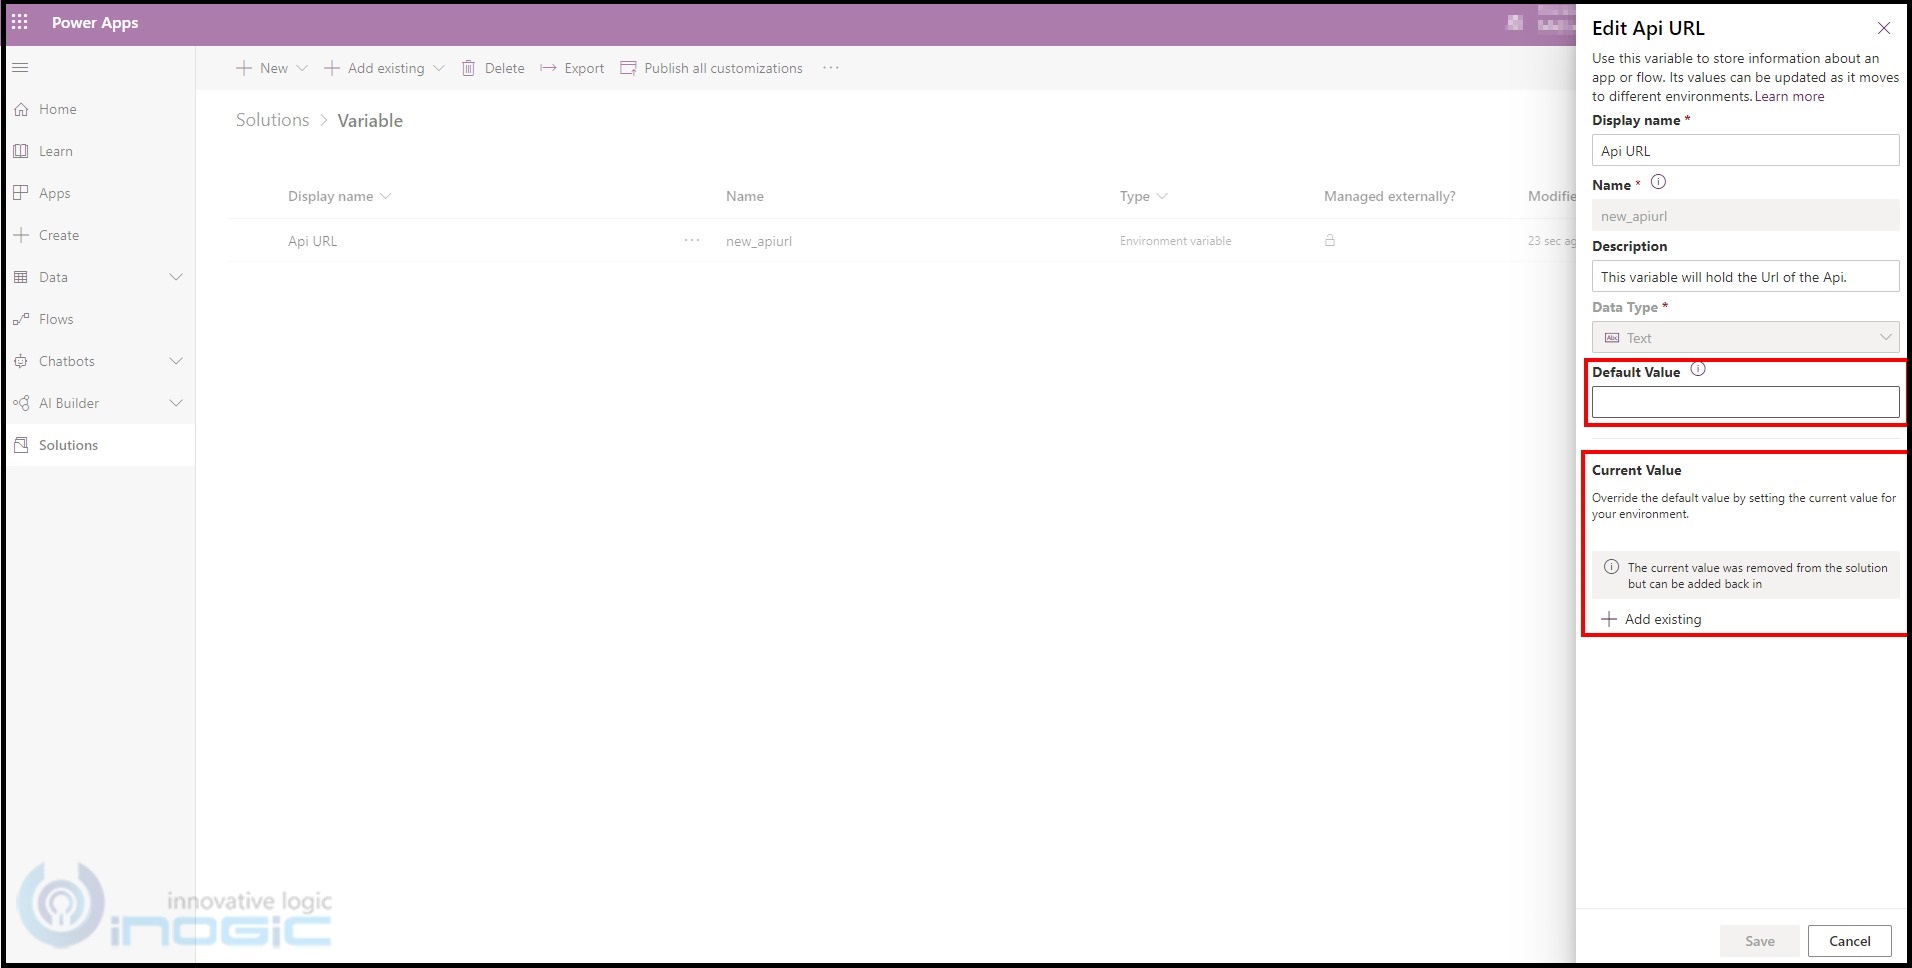The height and width of the screenshot is (968, 1912).
Task: Open the Api URL row more-options ellipsis
Action: click(692, 241)
